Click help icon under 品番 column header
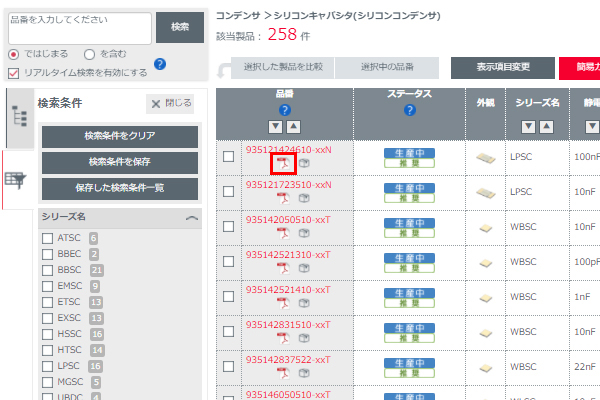Image resolution: width=600 pixels, height=400 pixels. pos(285,110)
